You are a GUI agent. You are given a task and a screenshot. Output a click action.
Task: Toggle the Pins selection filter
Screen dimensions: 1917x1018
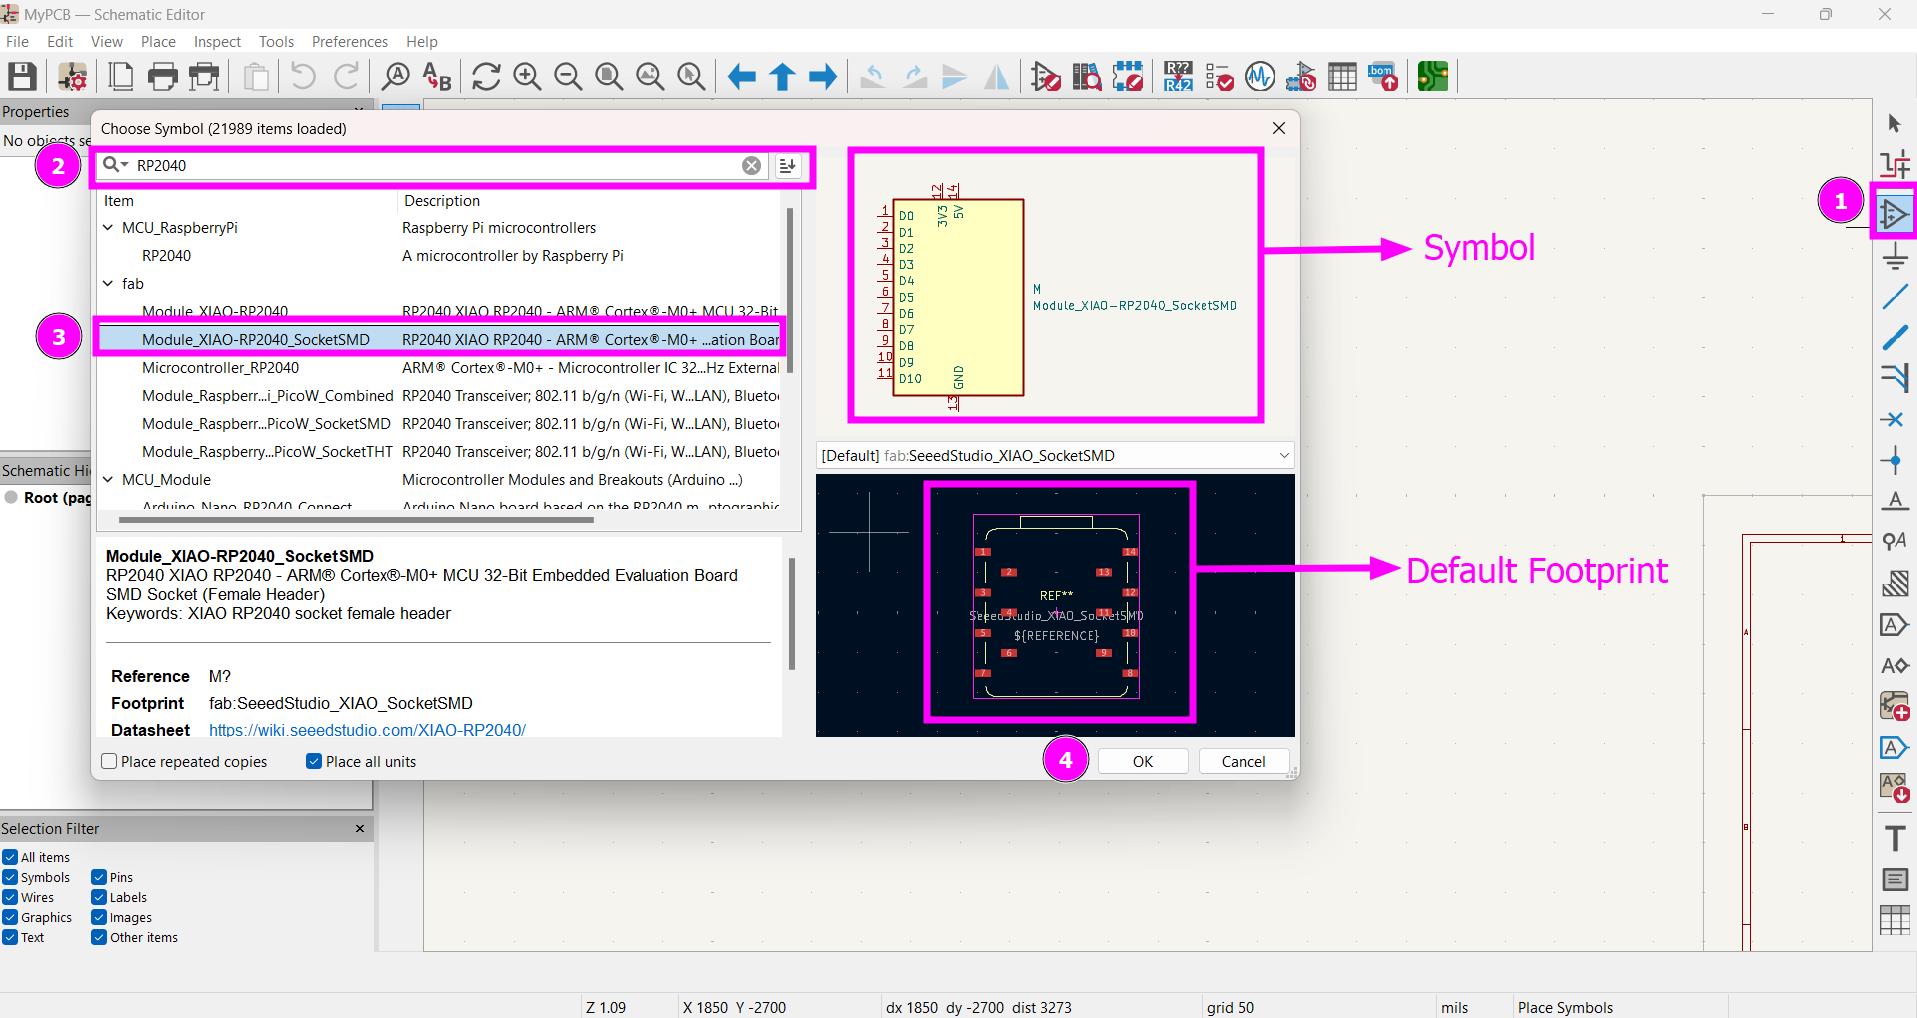[x=99, y=877]
